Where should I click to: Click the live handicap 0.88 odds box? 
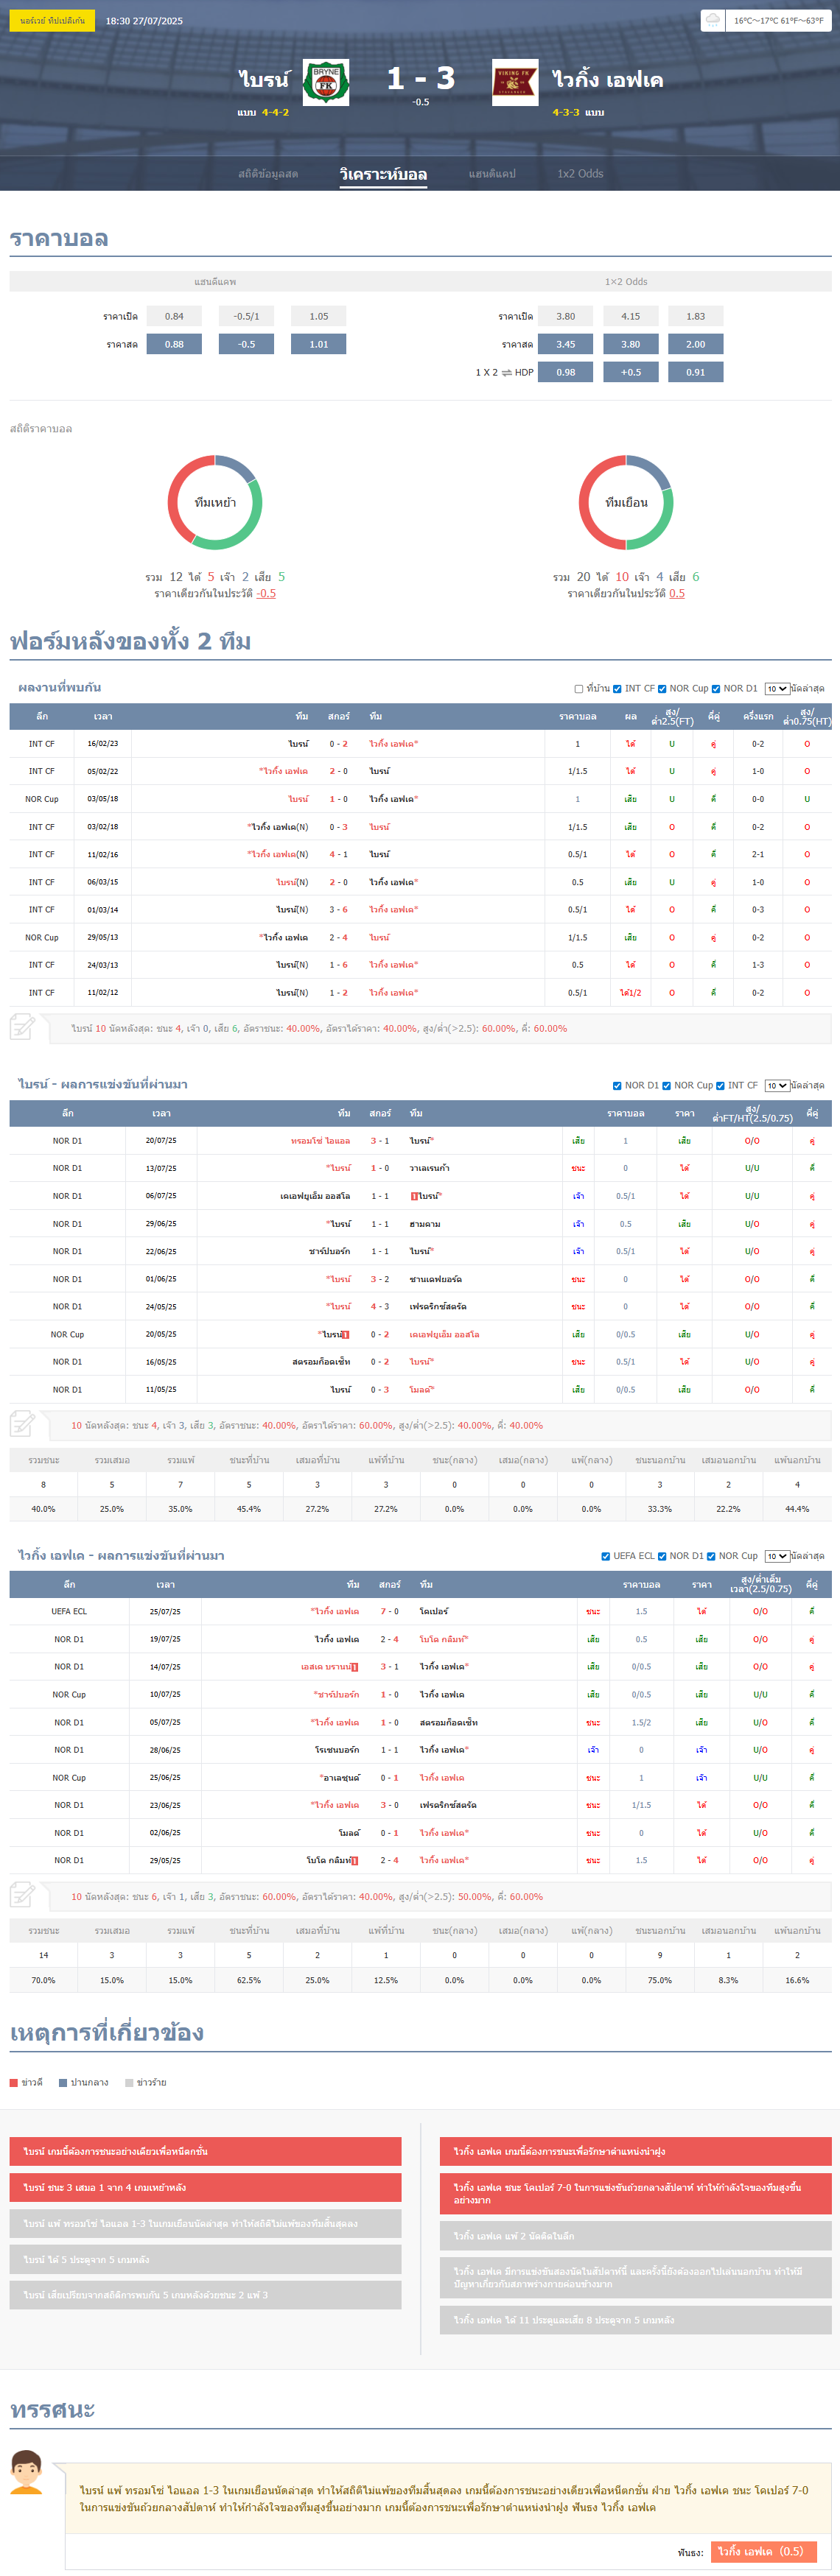174,344
